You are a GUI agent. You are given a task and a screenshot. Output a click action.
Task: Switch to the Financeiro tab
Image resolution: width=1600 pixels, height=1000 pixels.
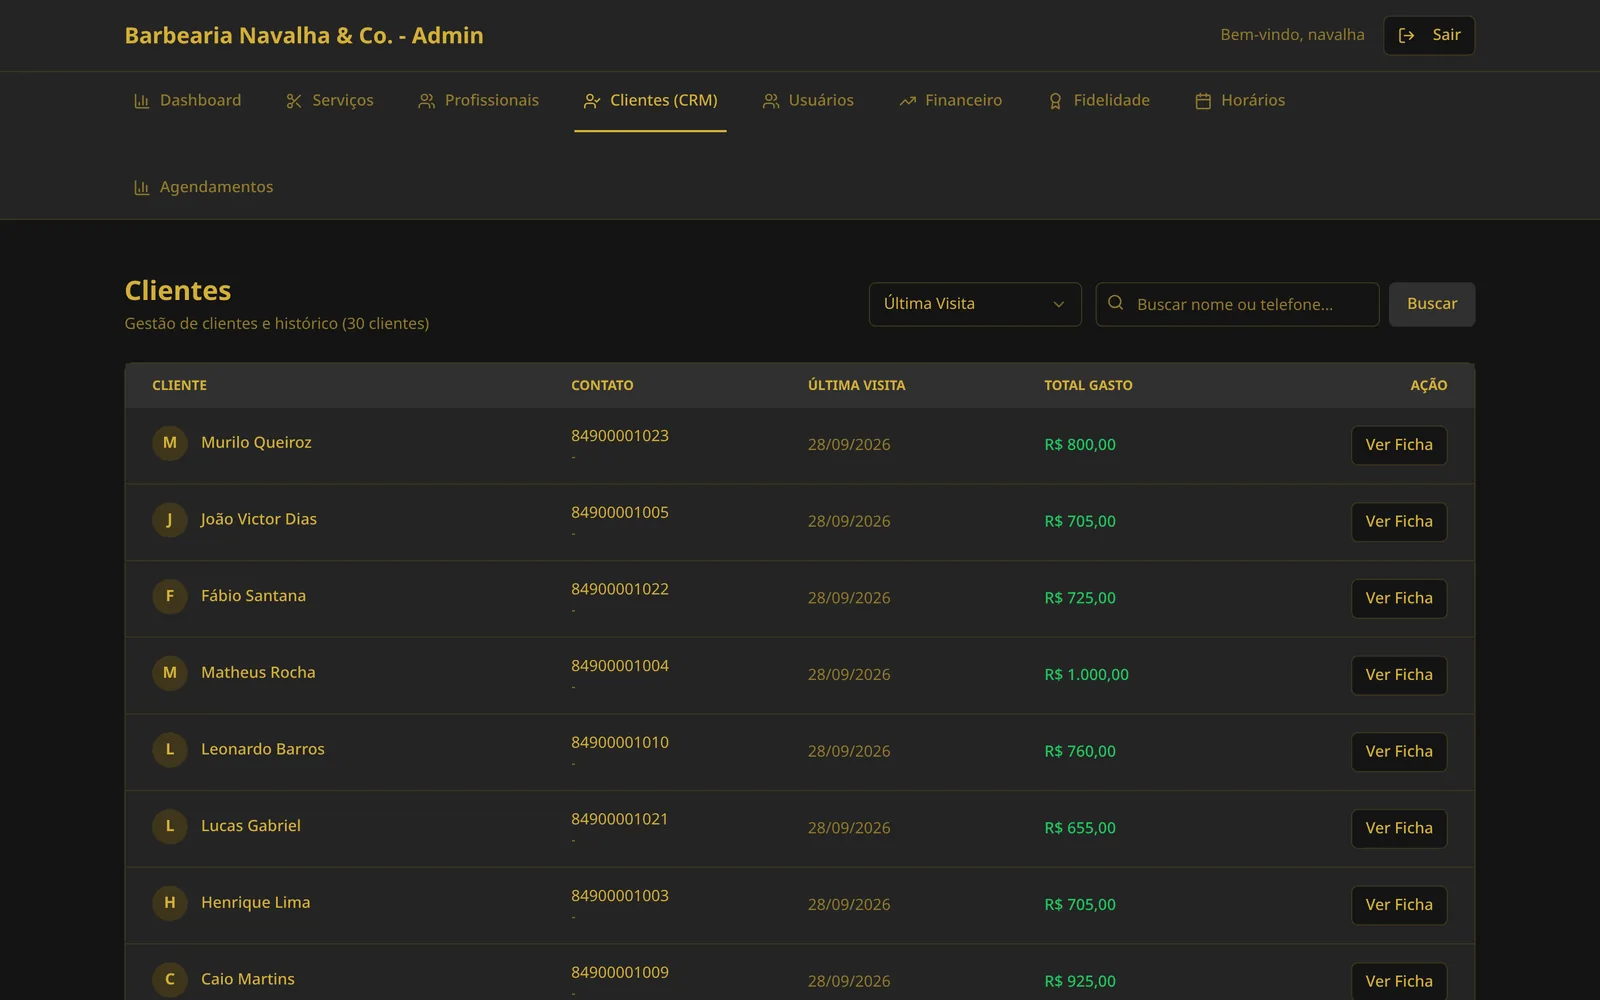pyautogui.click(x=950, y=101)
